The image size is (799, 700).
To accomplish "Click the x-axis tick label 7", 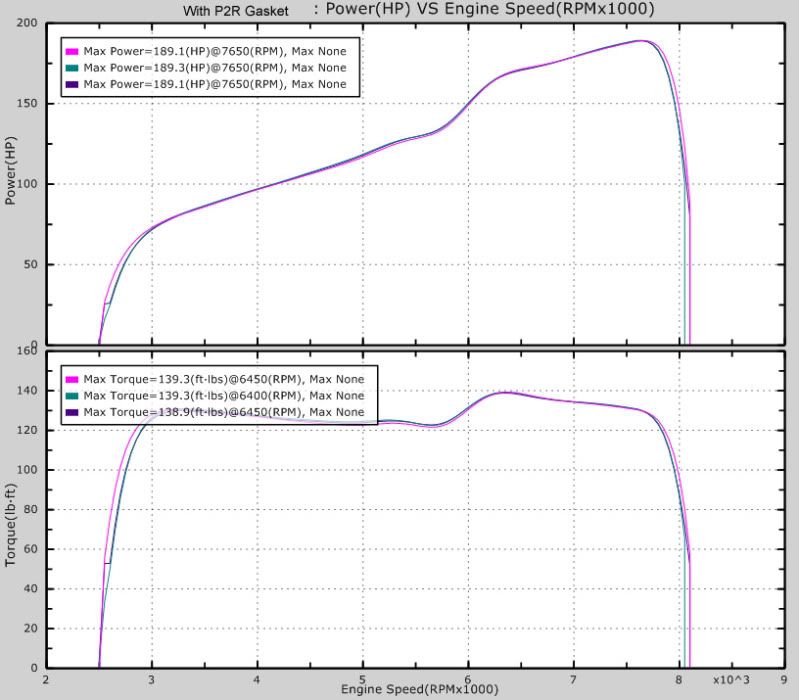I will tap(573, 680).
